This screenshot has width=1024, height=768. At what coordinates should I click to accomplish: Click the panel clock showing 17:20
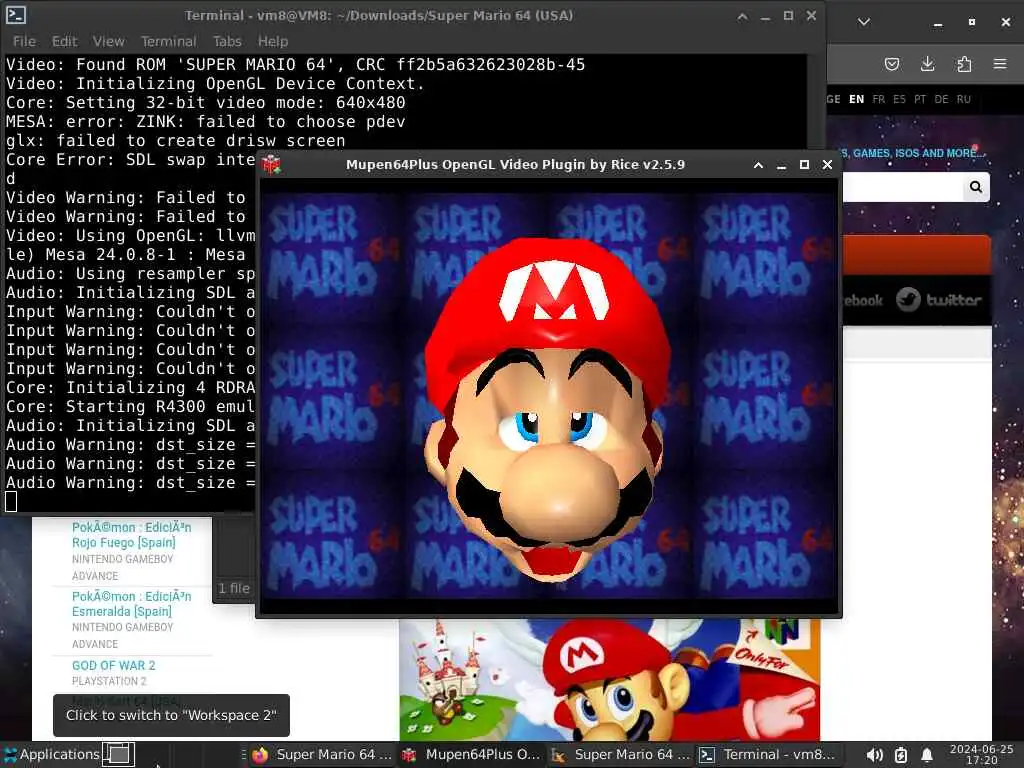pyautogui.click(x=982, y=754)
